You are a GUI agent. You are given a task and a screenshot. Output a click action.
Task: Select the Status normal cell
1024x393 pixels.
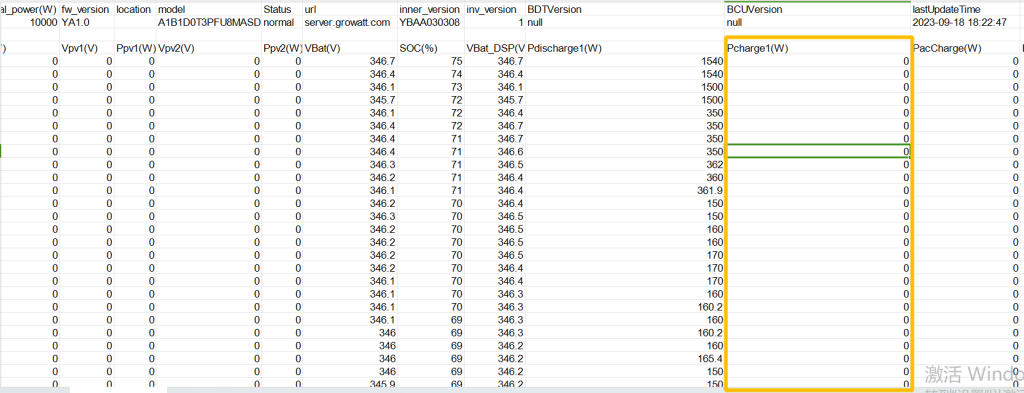[282, 22]
